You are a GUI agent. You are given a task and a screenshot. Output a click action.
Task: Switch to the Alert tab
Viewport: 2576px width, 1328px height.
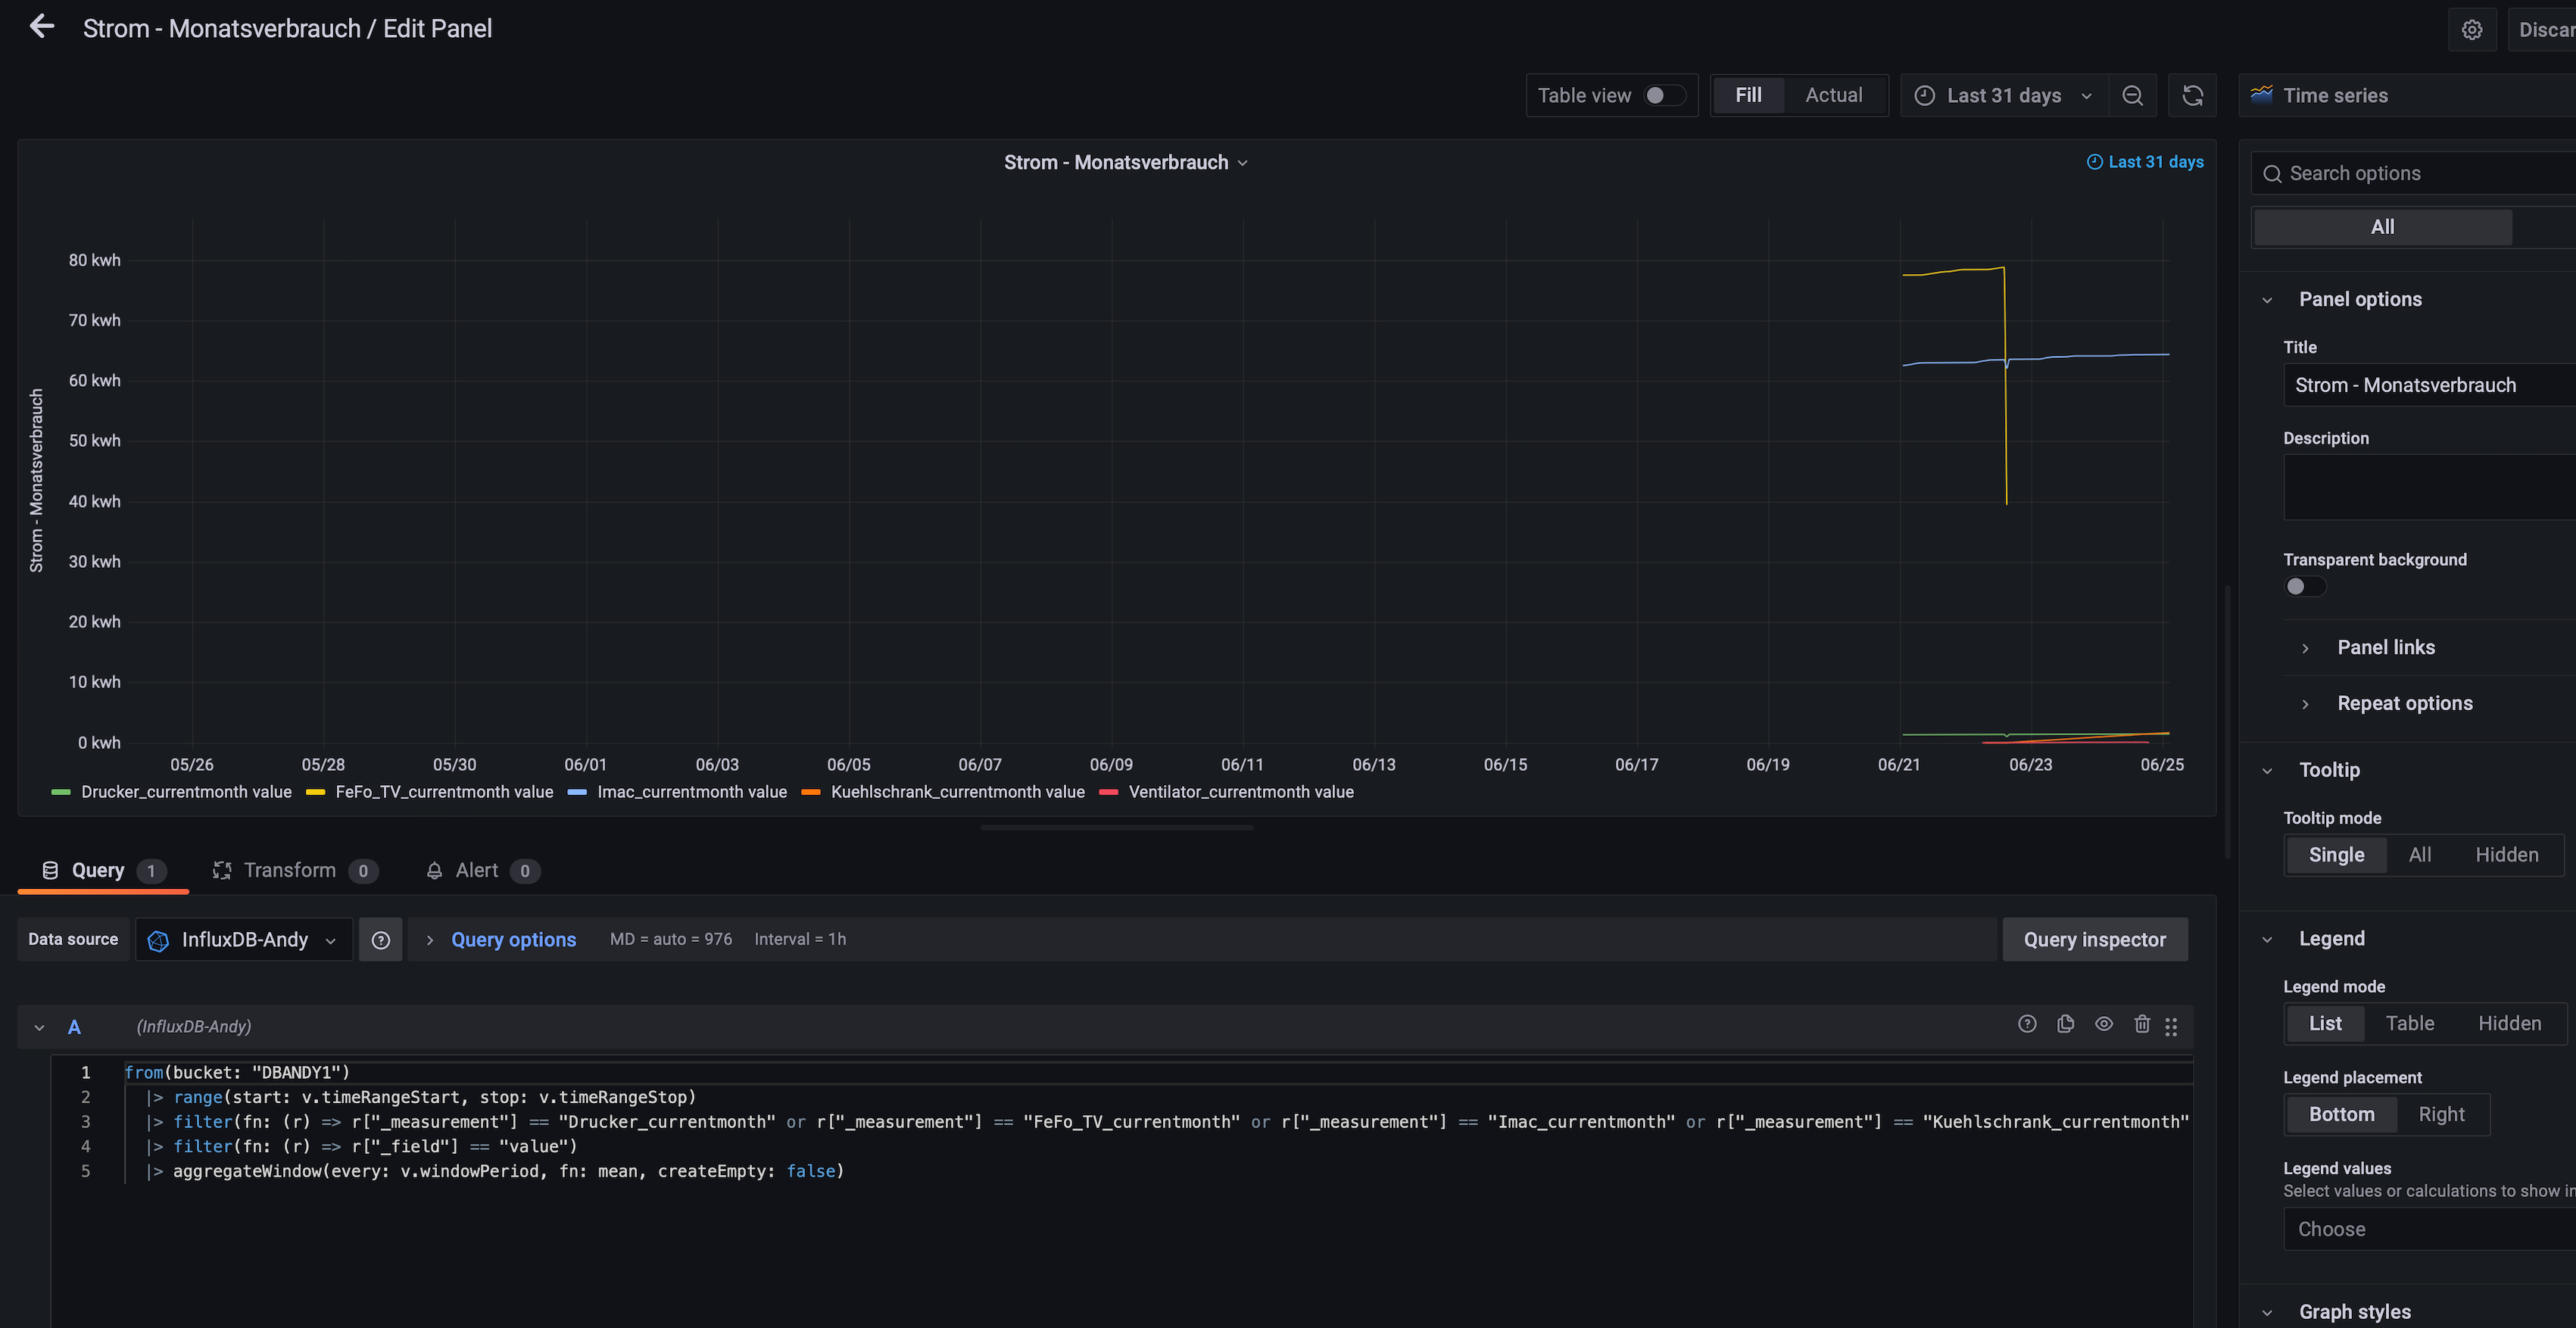(477, 870)
